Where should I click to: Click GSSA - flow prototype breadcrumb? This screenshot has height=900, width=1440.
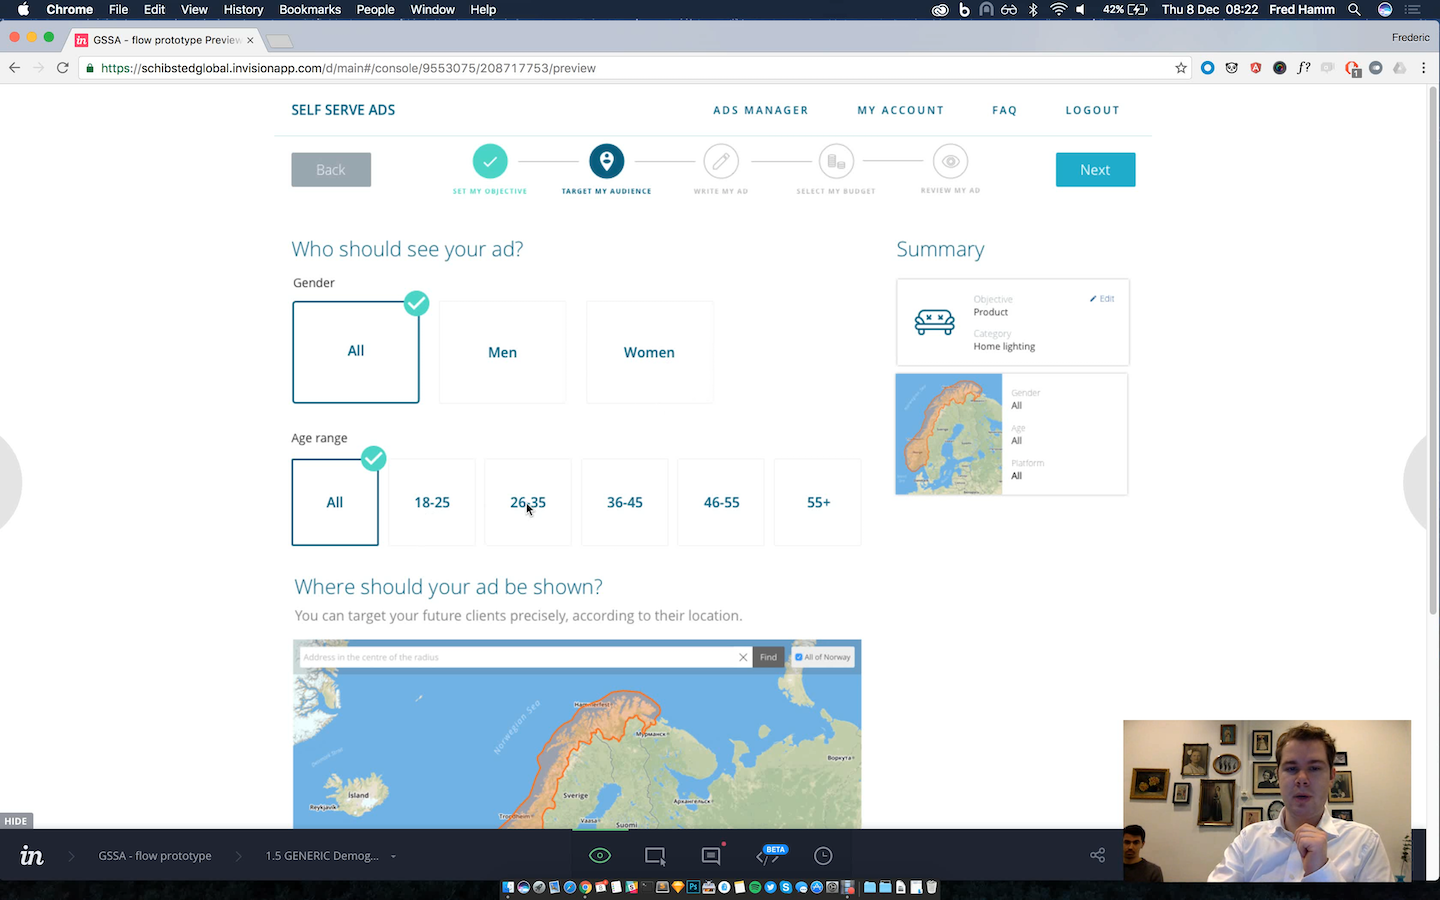[155, 856]
